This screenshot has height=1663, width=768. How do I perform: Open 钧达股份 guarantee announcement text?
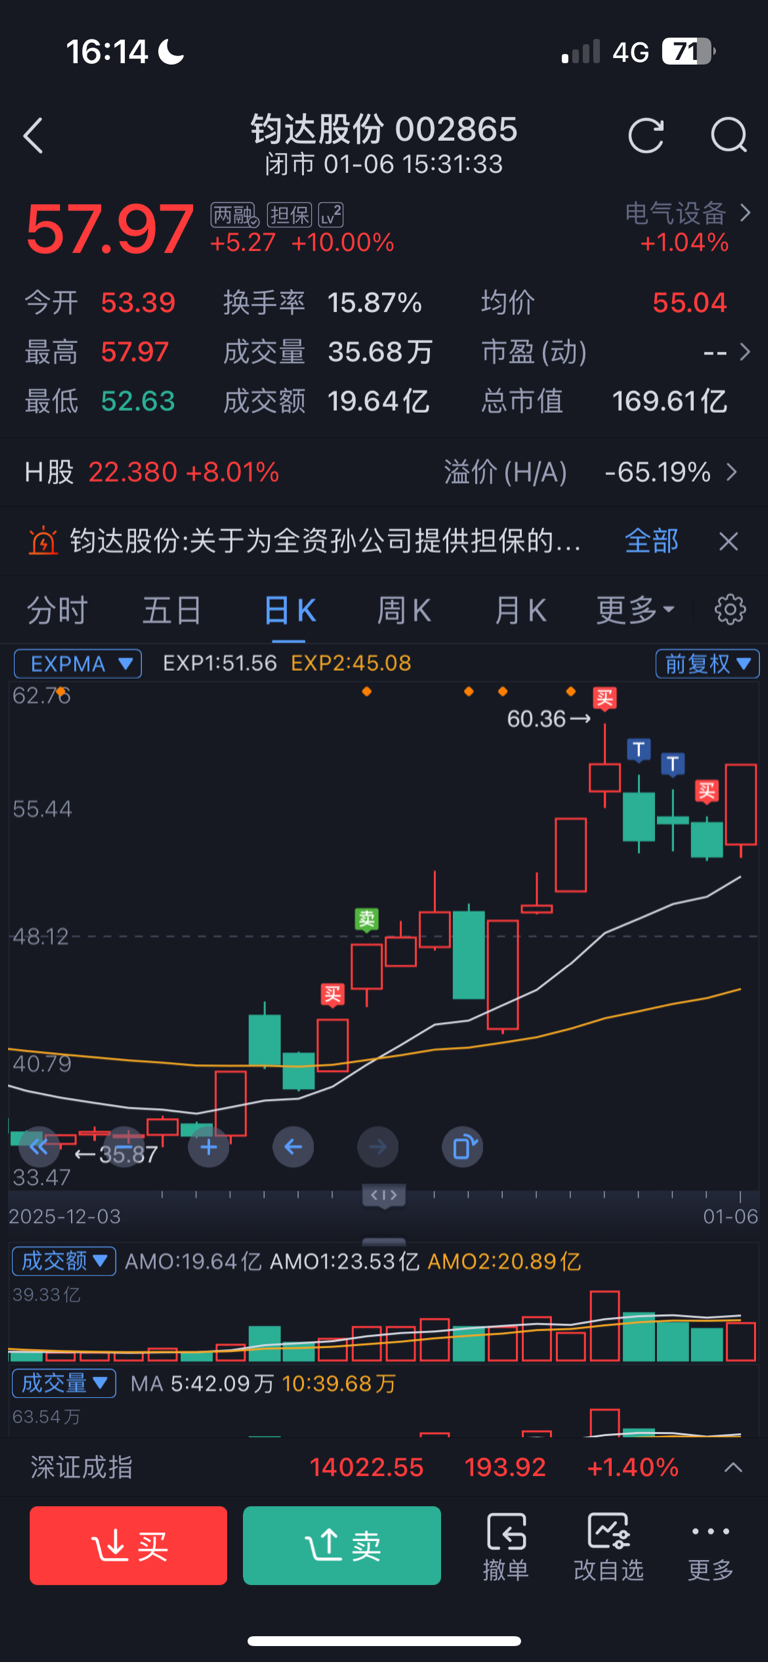click(x=326, y=541)
